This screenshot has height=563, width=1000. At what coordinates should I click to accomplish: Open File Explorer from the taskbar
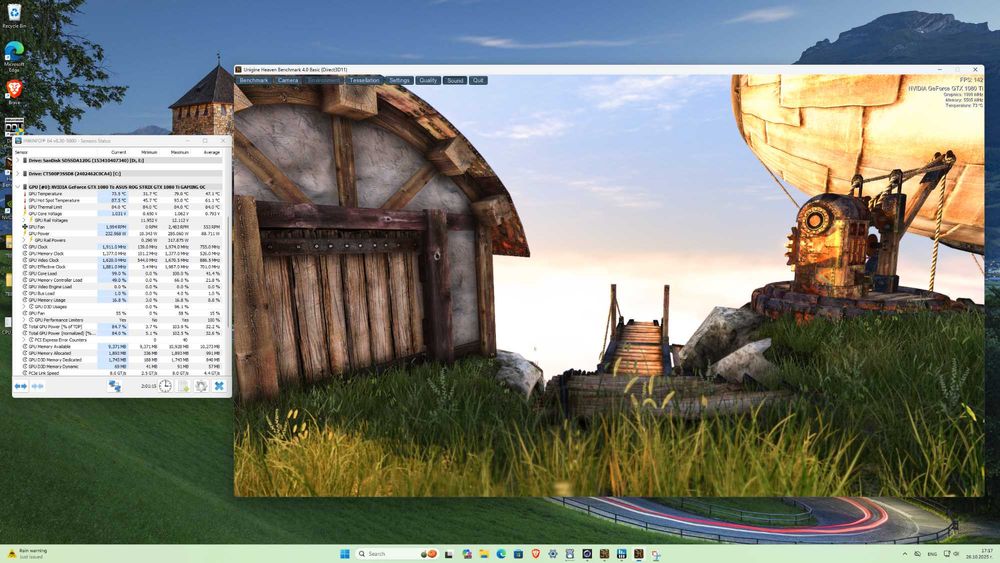tap(484, 554)
